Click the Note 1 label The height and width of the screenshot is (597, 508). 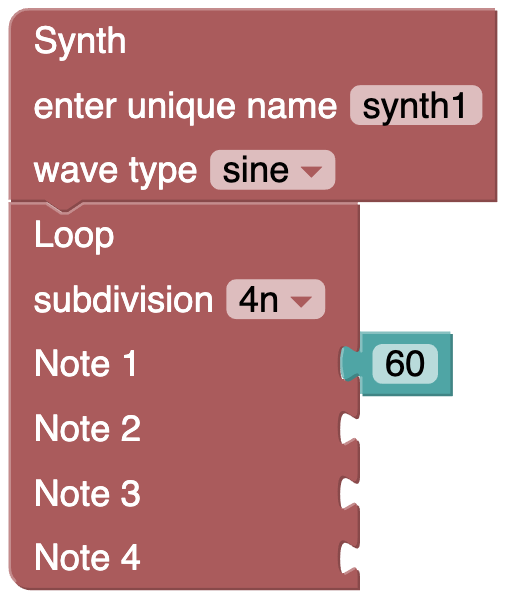coord(85,364)
